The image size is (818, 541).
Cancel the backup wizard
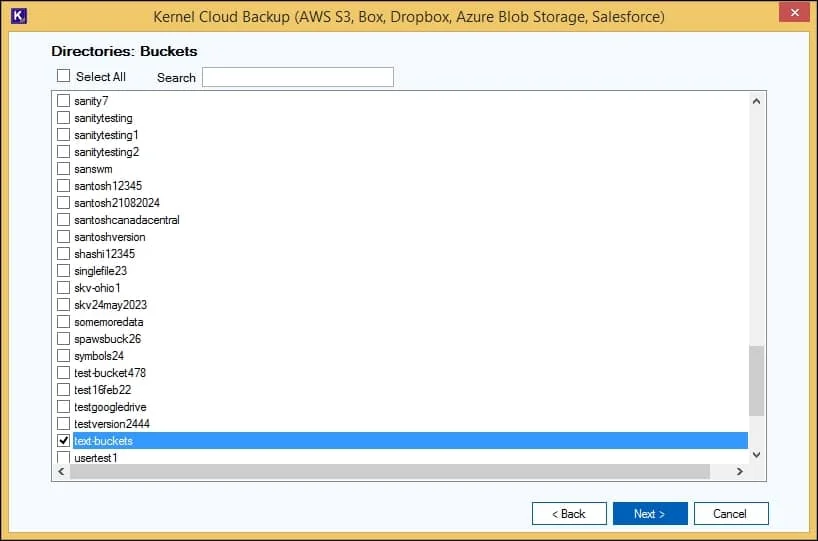[x=731, y=513]
